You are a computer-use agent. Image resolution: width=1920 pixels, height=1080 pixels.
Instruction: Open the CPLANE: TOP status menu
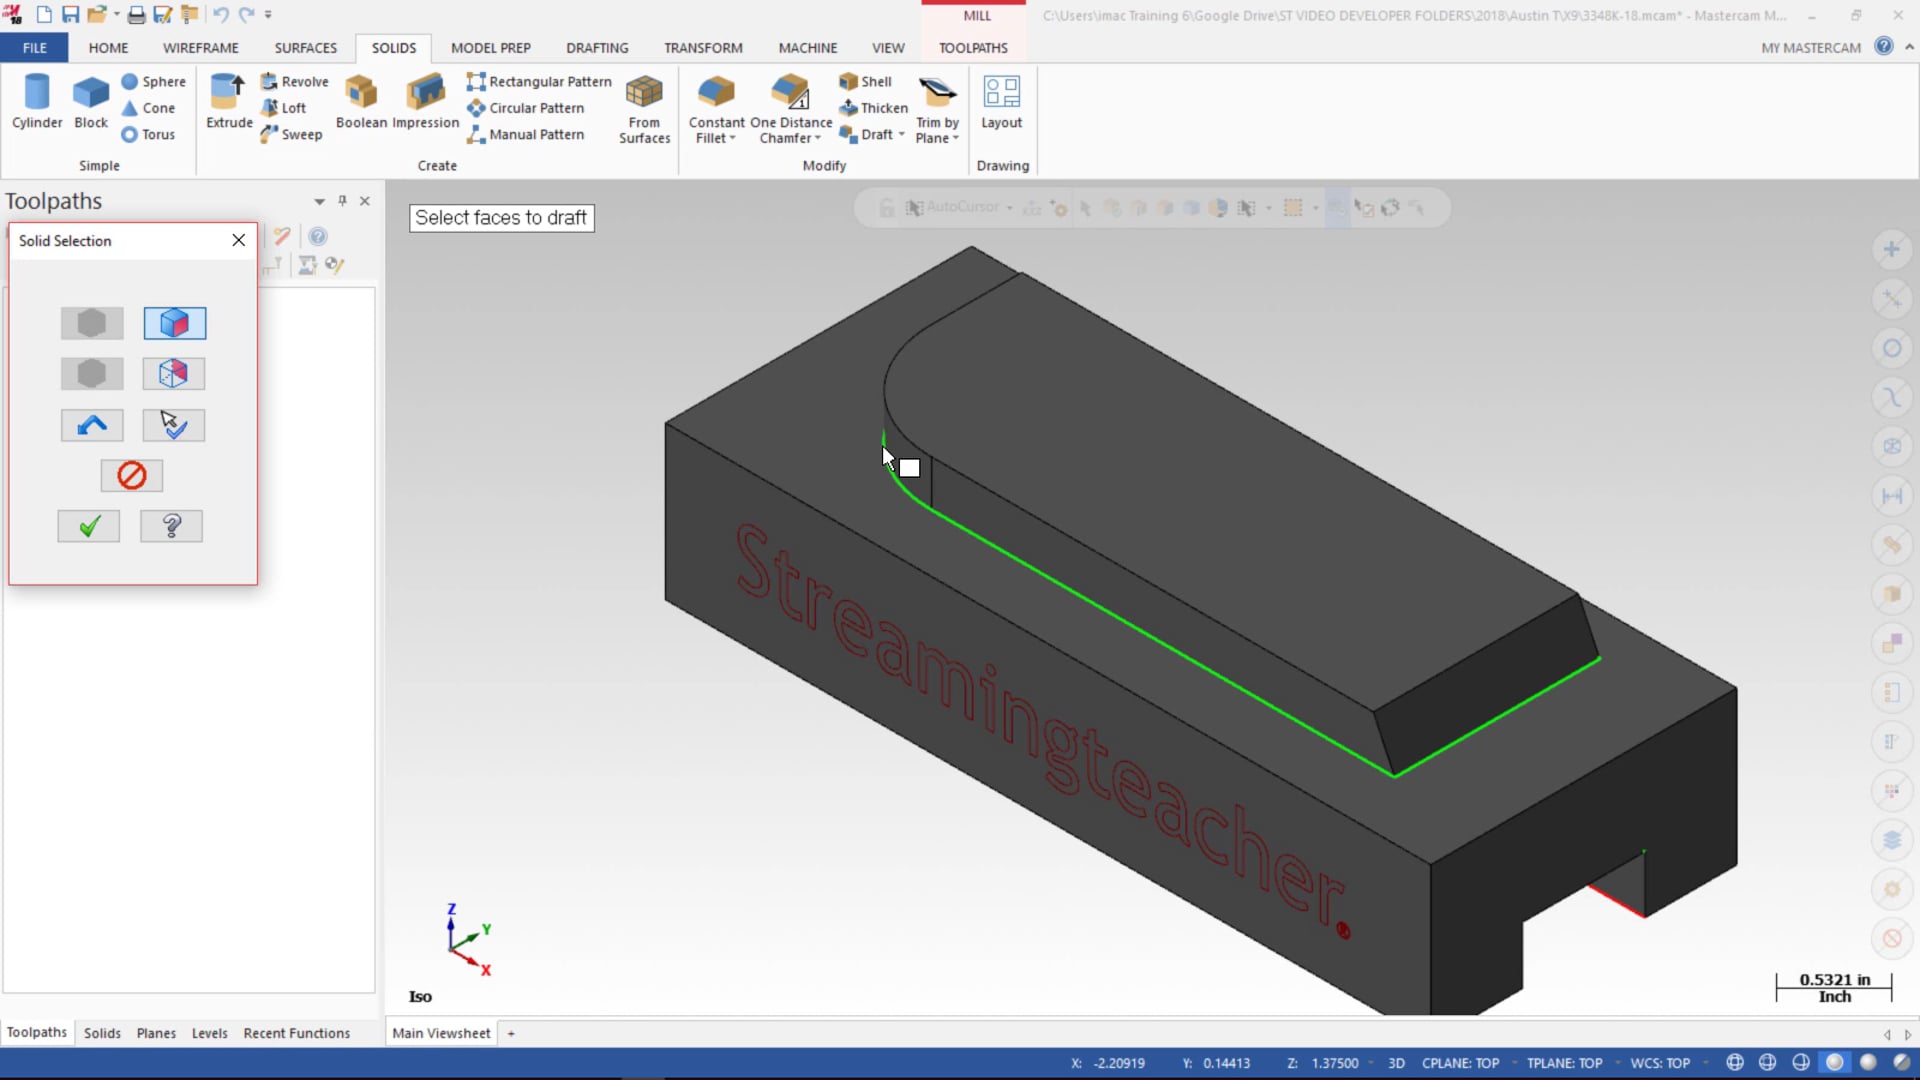[x=1460, y=1063]
